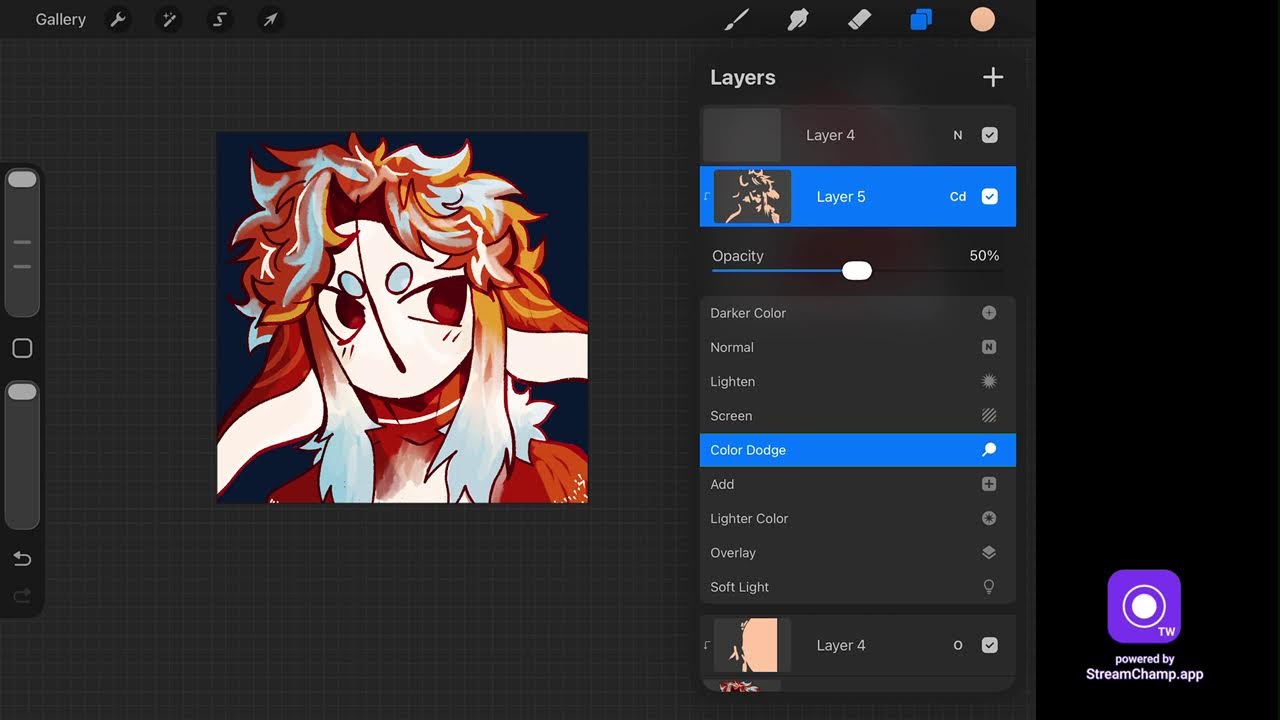
Task: Choose Lighten blend mode
Action: click(858, 381)
